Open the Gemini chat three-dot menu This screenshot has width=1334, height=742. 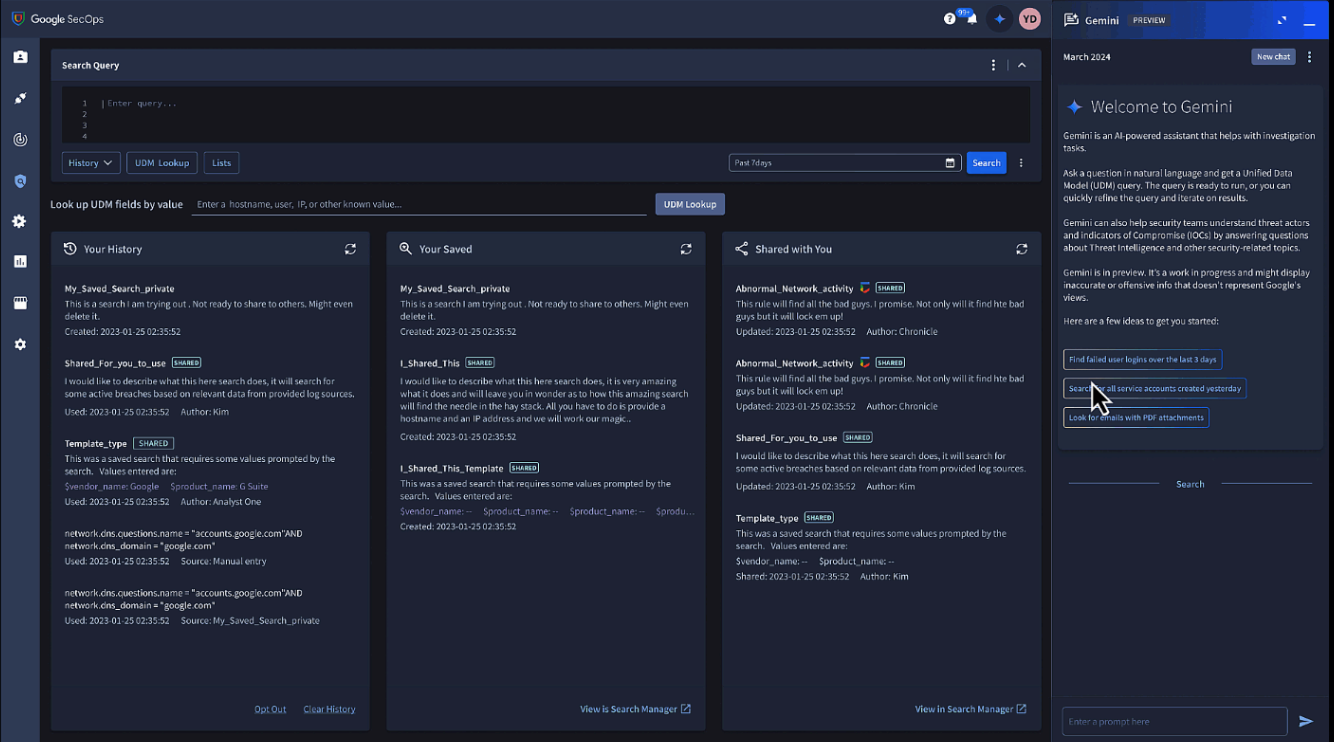coord(1309,56)
